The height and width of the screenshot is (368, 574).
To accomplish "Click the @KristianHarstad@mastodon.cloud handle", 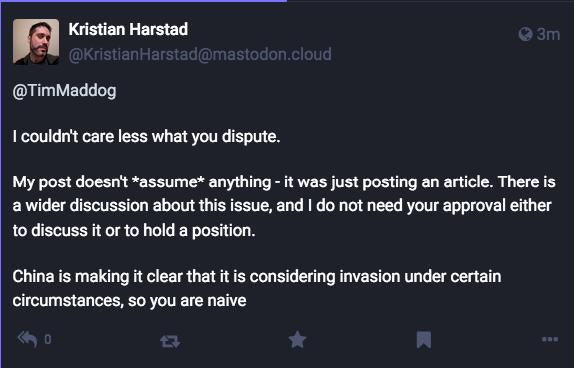I will click(200, 54).
